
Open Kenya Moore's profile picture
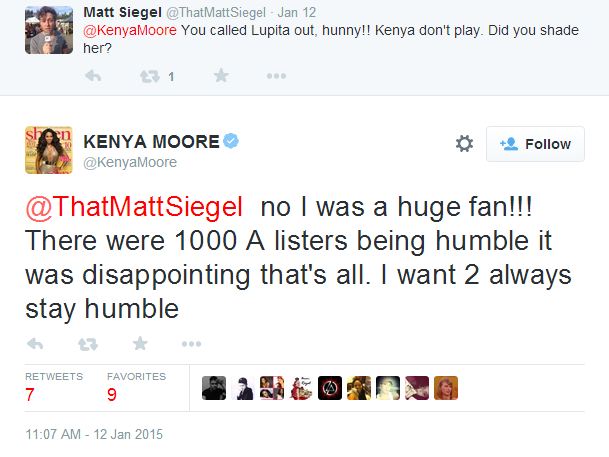point(49,151)
